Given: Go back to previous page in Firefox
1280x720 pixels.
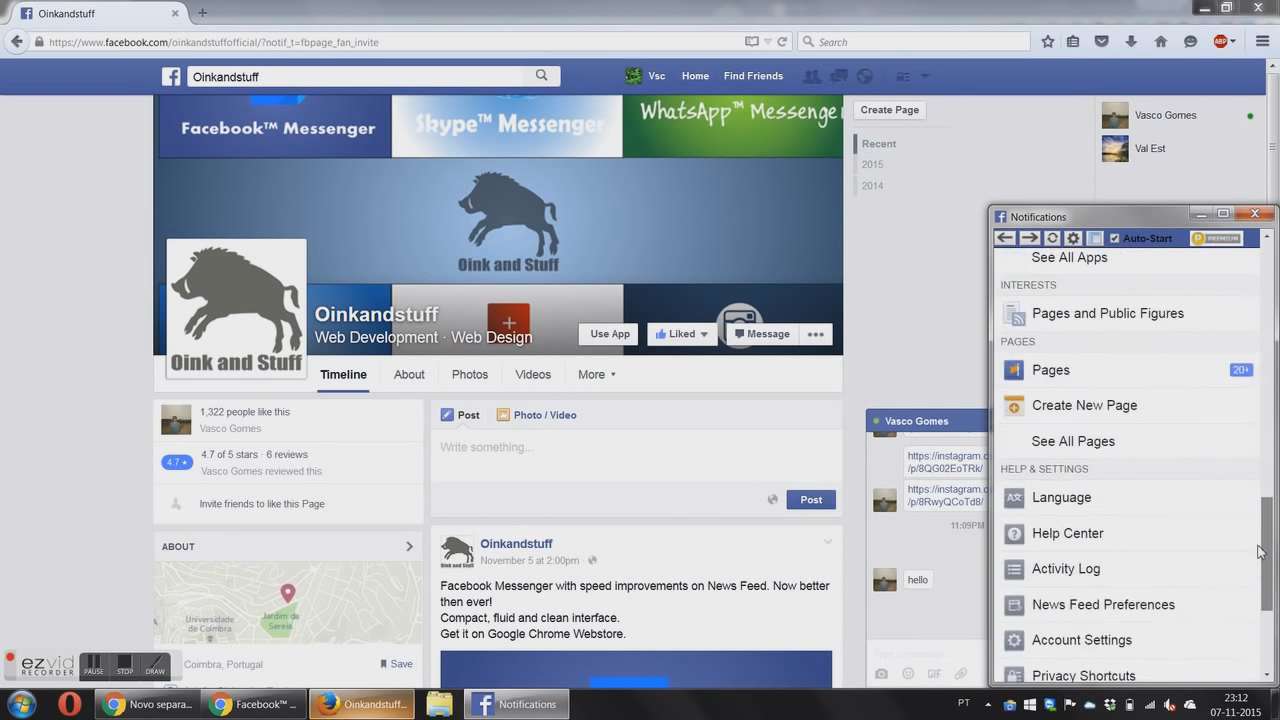Looking at the screenshot, I should click(x=16, y=42).
